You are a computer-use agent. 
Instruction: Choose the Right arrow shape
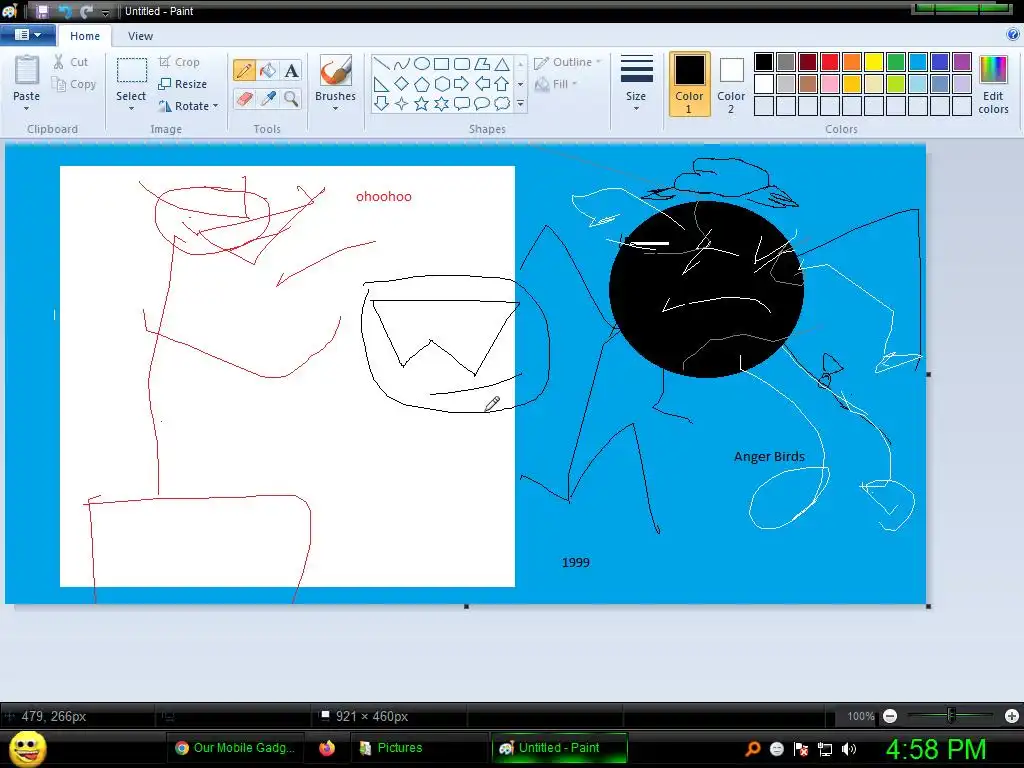tap(462, 84)
